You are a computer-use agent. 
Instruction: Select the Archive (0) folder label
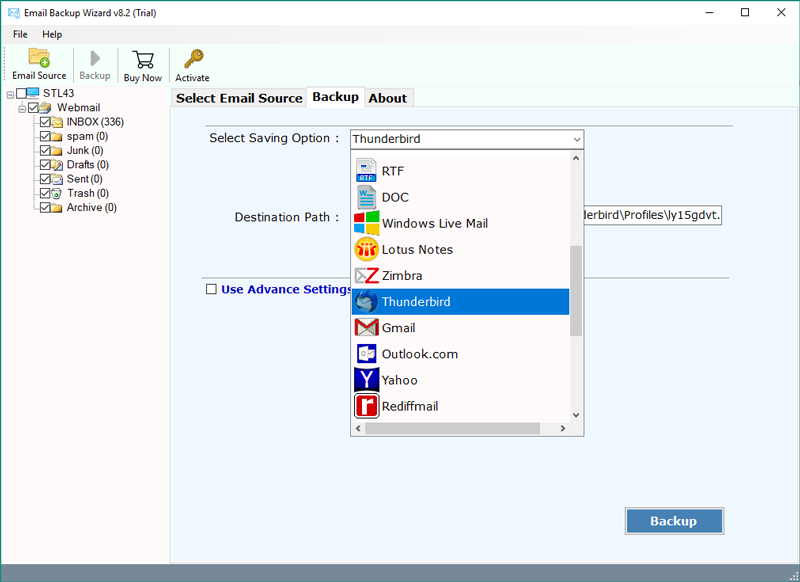(x=92, y=208)
